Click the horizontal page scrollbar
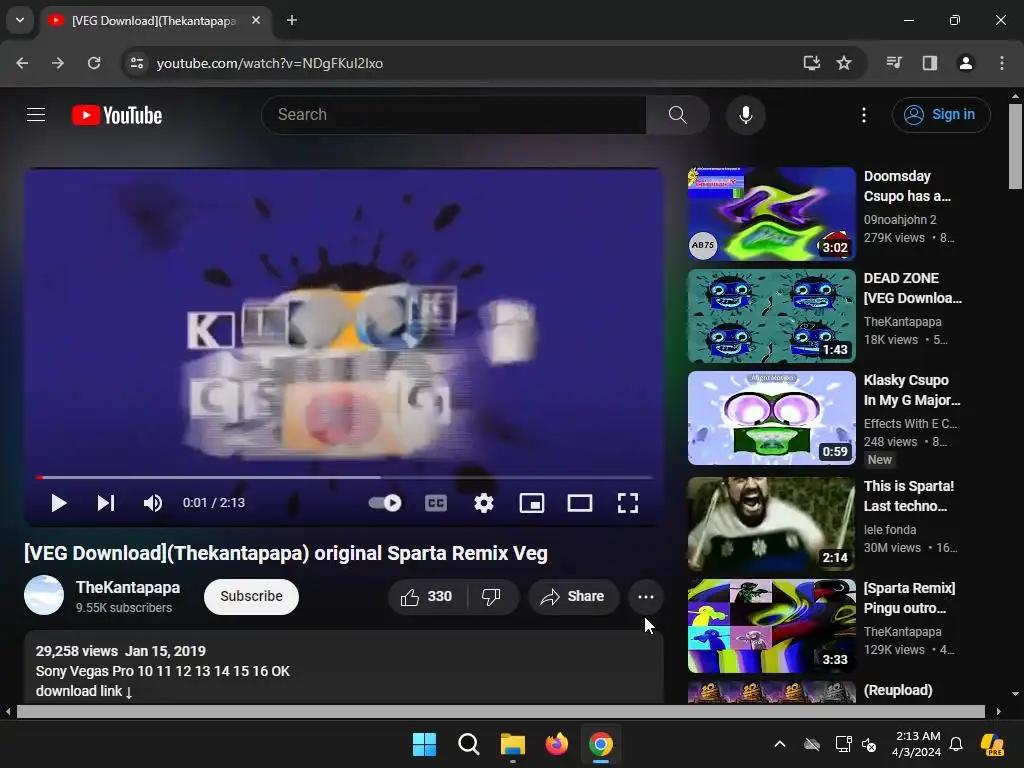This screenshot has width=1024, height=768. click(501, 711)
